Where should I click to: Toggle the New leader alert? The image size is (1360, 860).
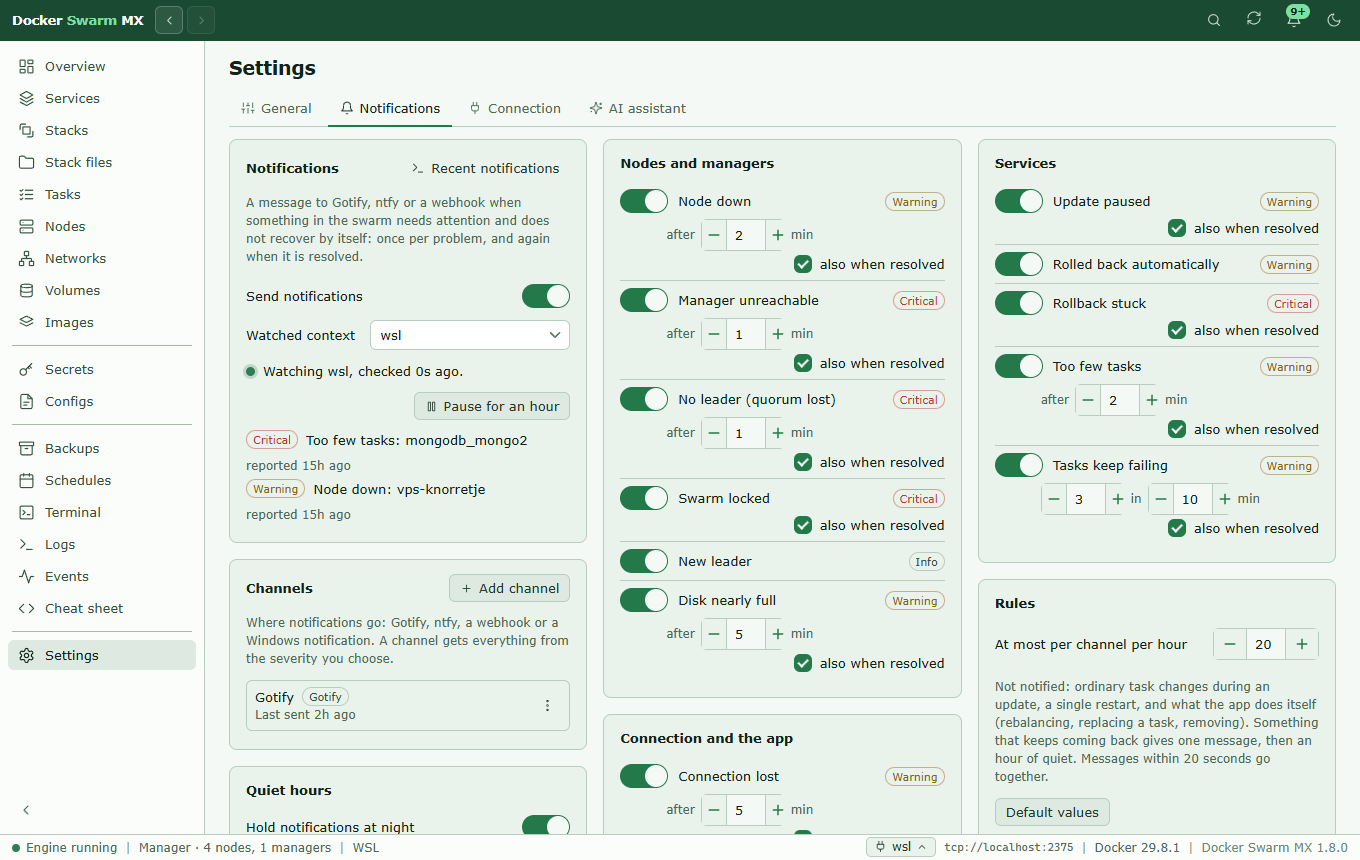(x=644, y=561)
